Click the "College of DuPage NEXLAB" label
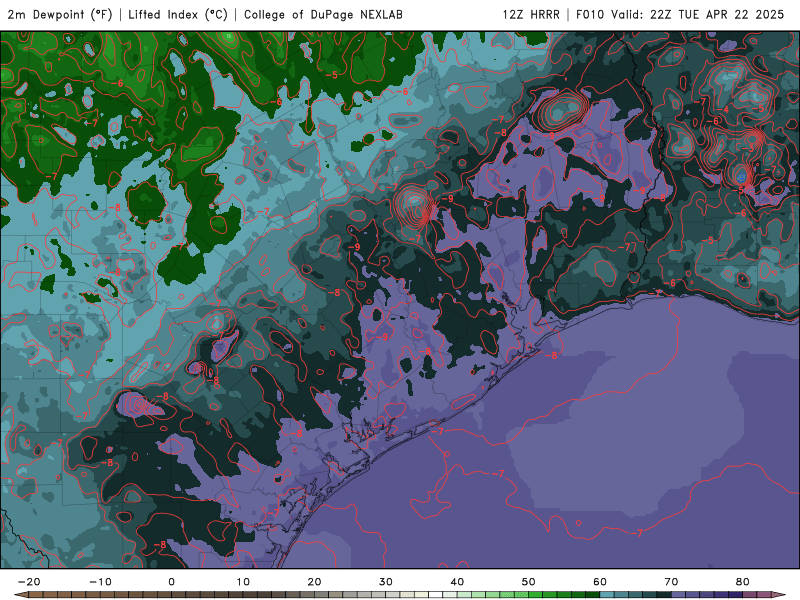The width and height of the screenshot is (800, 600). pyautogui.click(x=323, y=15)
